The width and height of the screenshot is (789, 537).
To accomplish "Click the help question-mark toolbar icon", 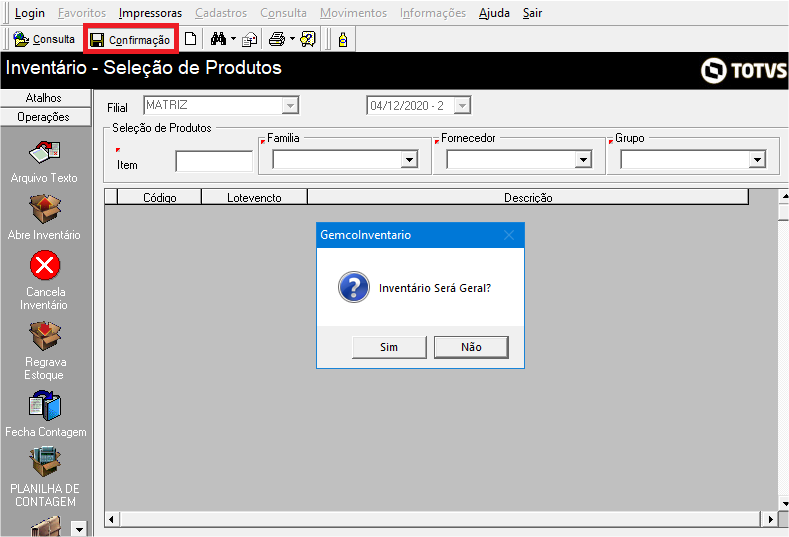I will [307, 39].
